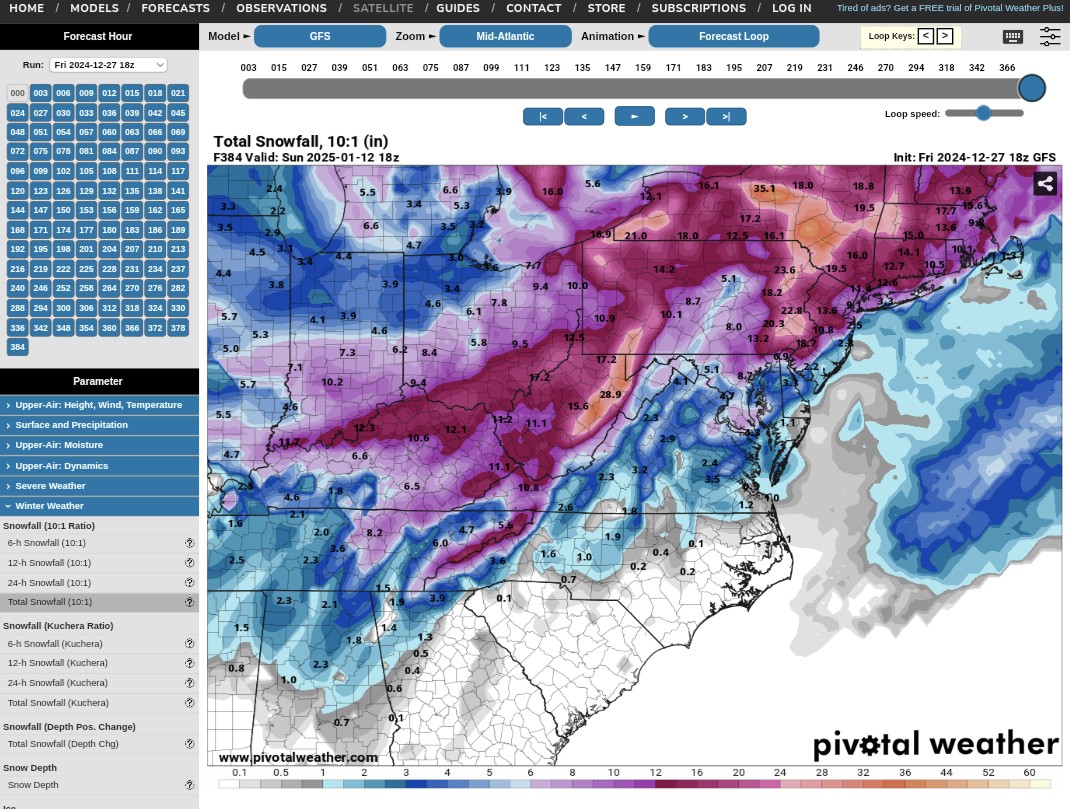The width and height of the screenshot is (1070, 809).
Task: Click help icon for Total Snowfall (Depth Chg)
Action: click(189, 744)
